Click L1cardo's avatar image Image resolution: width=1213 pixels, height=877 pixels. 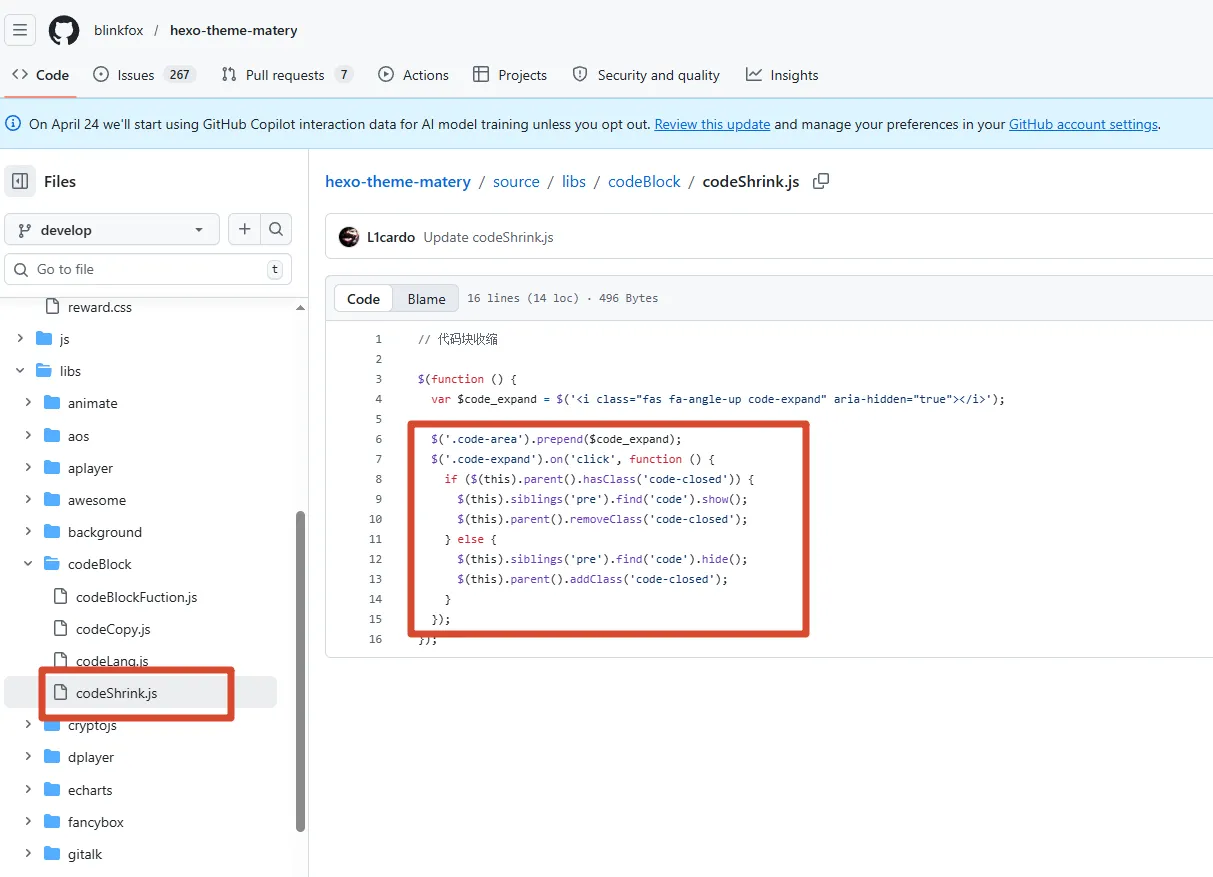pos(349,237)
